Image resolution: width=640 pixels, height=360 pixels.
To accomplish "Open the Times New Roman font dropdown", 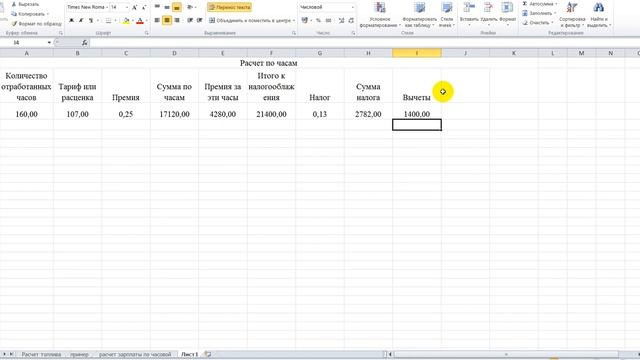I will click(x=107, y=7).
